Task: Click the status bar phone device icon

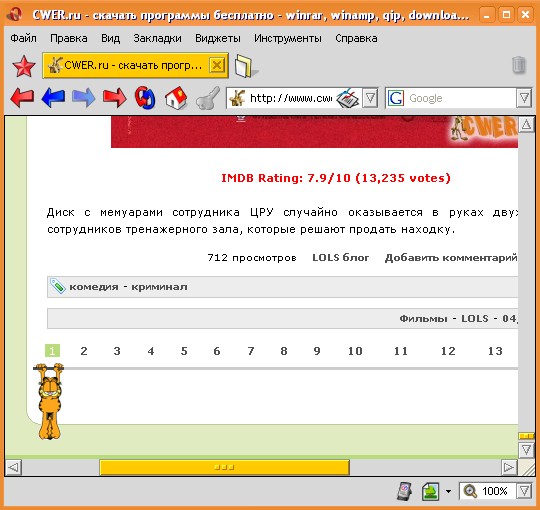Action: pos(405,490)
